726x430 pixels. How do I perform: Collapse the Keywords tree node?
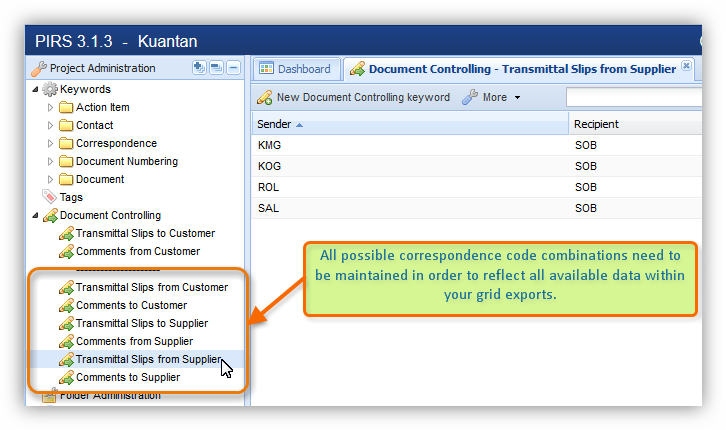tap(35, 89)
